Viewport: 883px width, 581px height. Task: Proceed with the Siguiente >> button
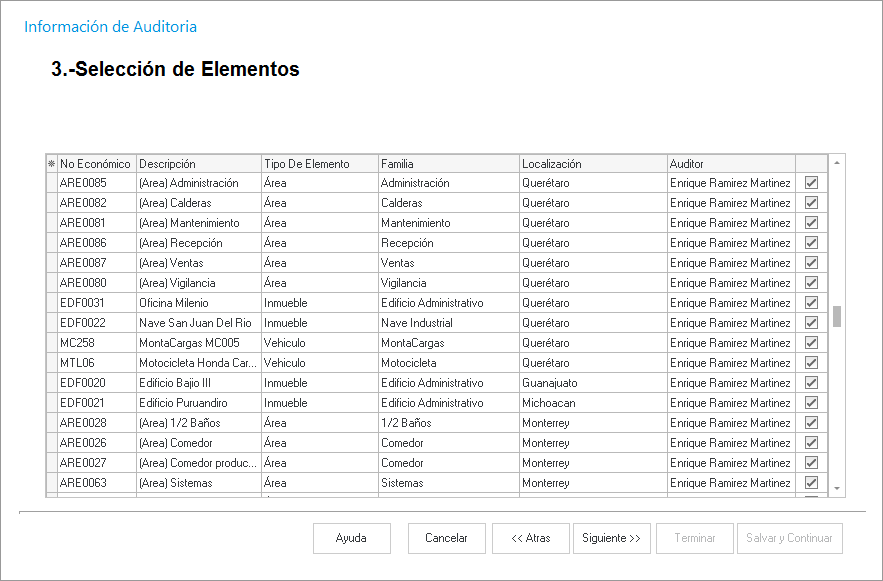click(x=611, y=538)
